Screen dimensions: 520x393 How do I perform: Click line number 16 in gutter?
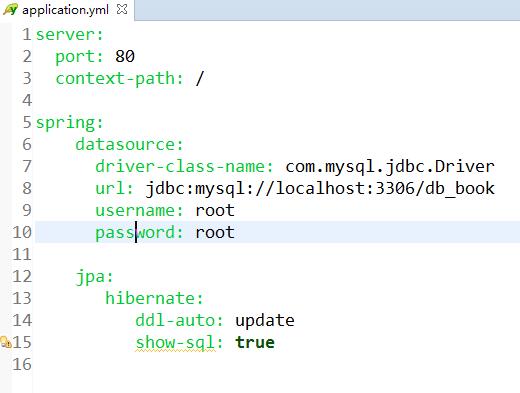pyautogui.click(x=22, y=364)
